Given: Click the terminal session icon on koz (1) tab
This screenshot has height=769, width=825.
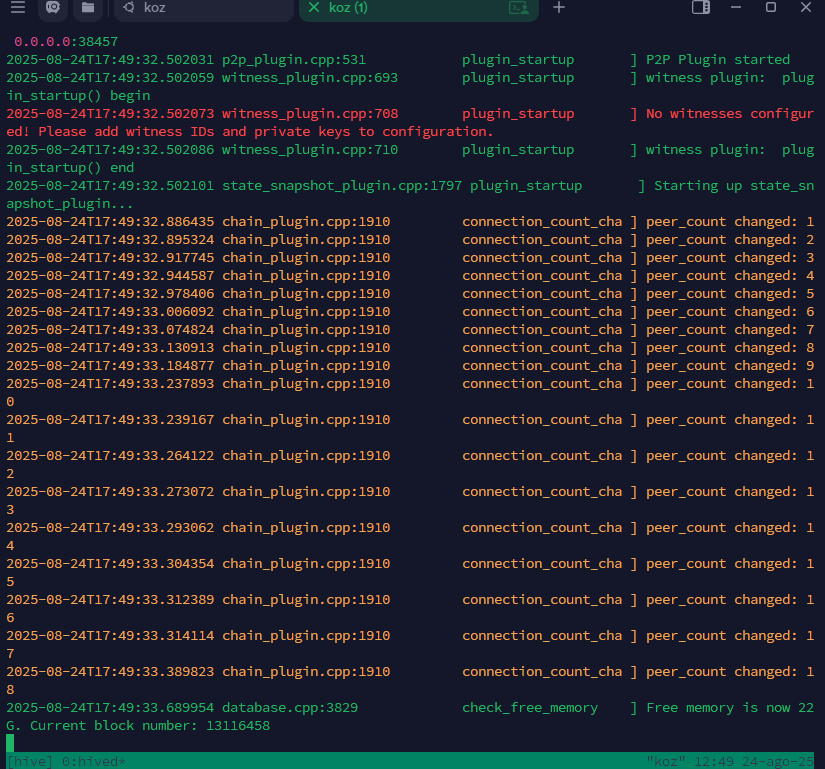Looking at the screenshot, I should pos(519,8).
